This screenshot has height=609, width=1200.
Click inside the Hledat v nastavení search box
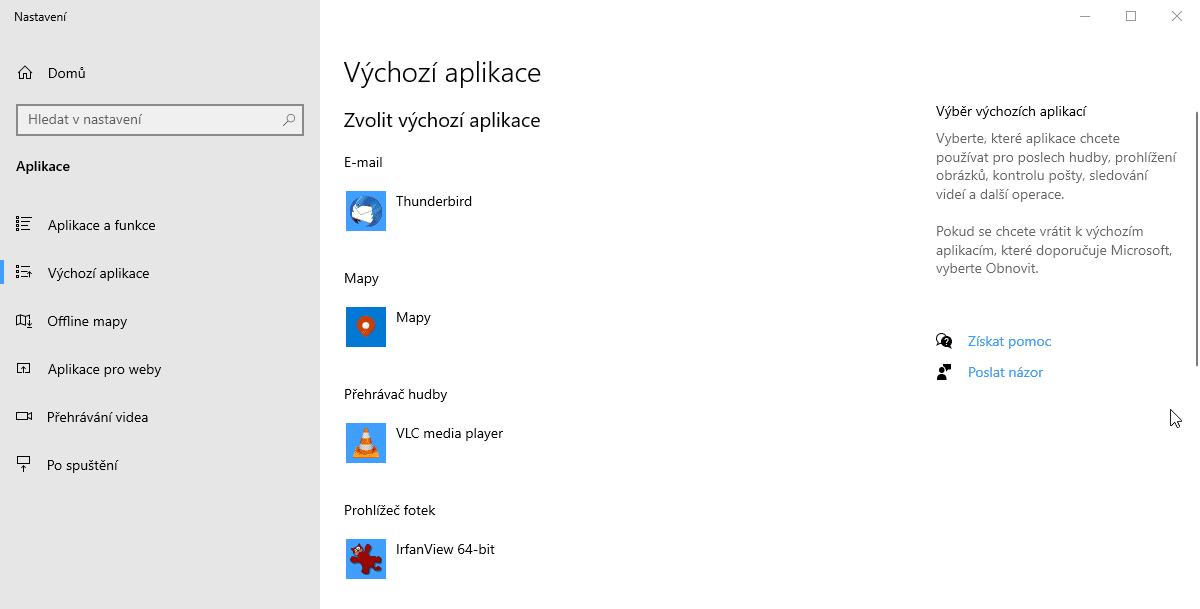click(x=160, y=119)
